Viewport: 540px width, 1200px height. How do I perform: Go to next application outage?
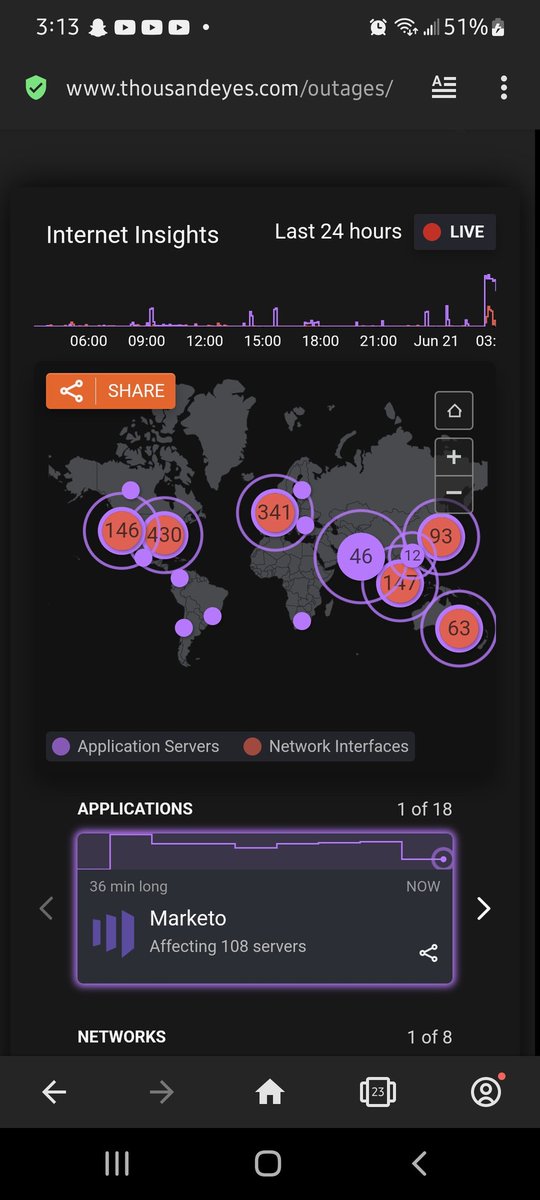(484, 908)
